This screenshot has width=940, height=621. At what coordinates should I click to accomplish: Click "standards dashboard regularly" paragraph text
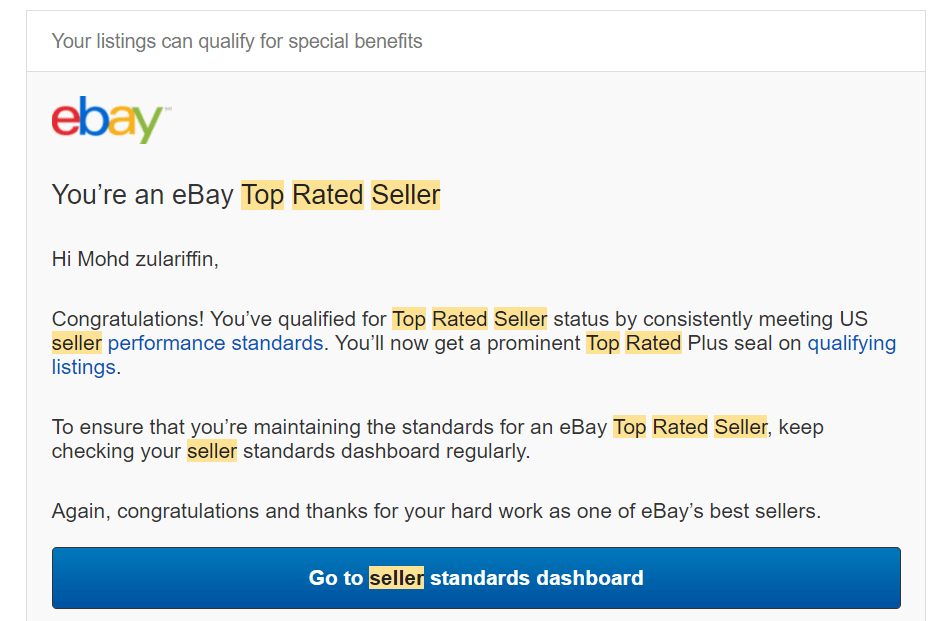pyautogui.click(x=386, y=451)
